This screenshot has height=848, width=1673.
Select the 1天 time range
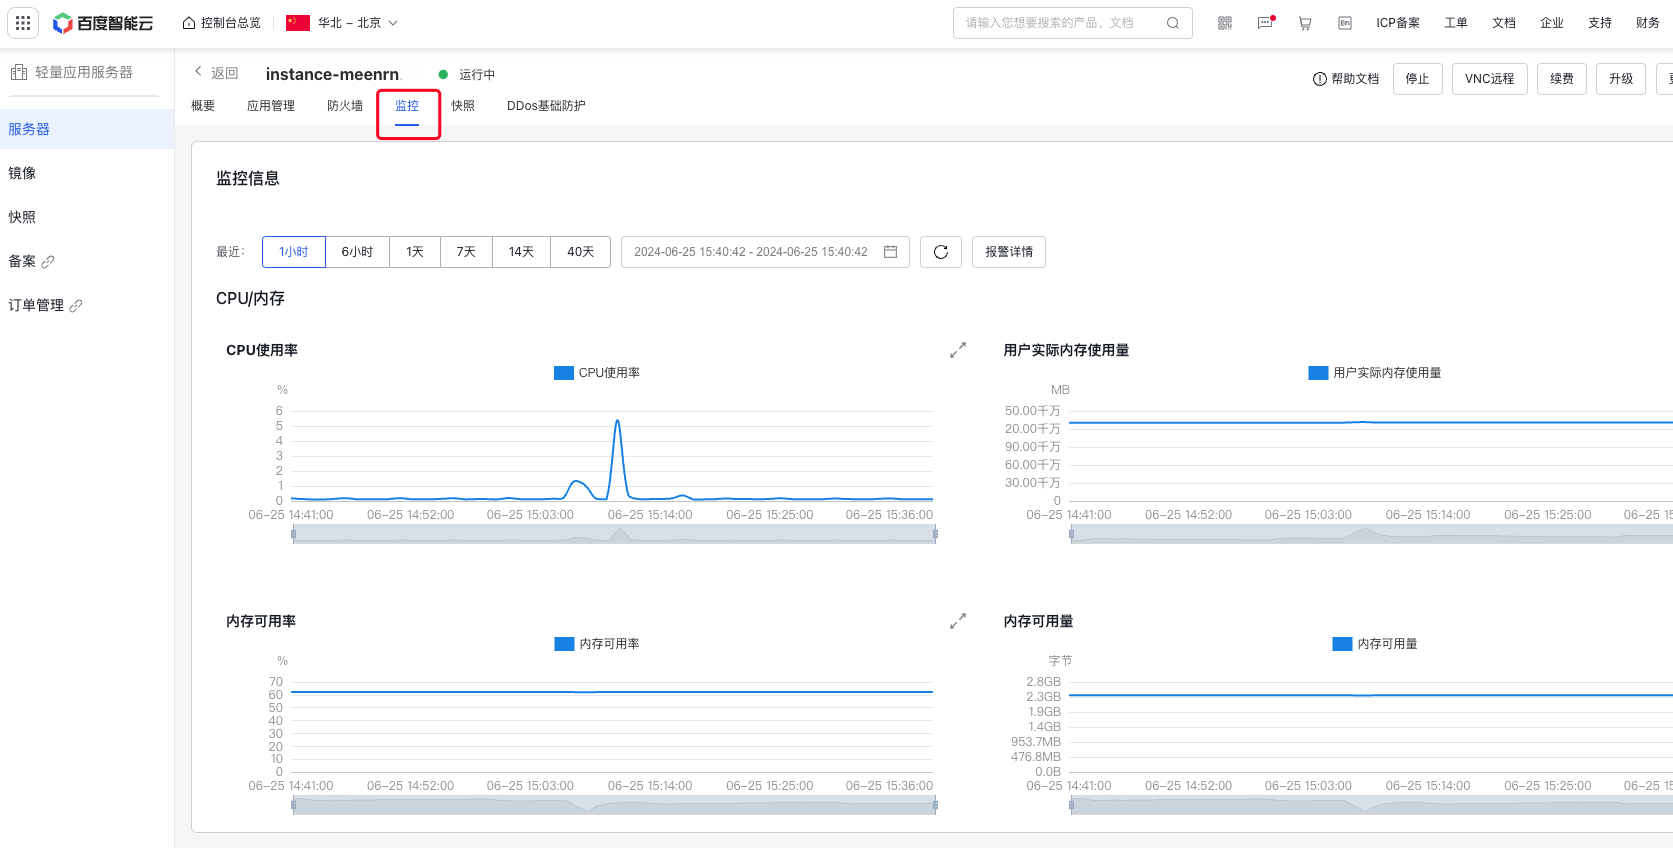[x=415, y=252]
